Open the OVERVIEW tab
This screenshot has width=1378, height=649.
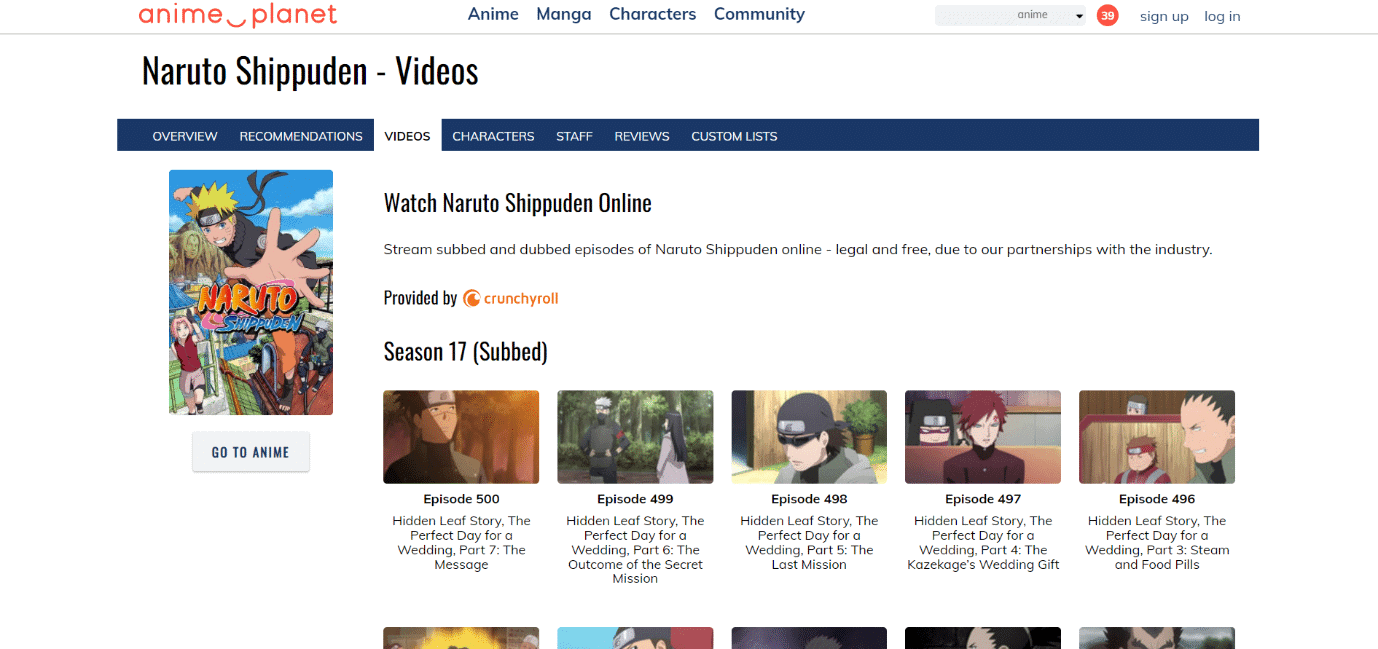[x=185, y=135]
